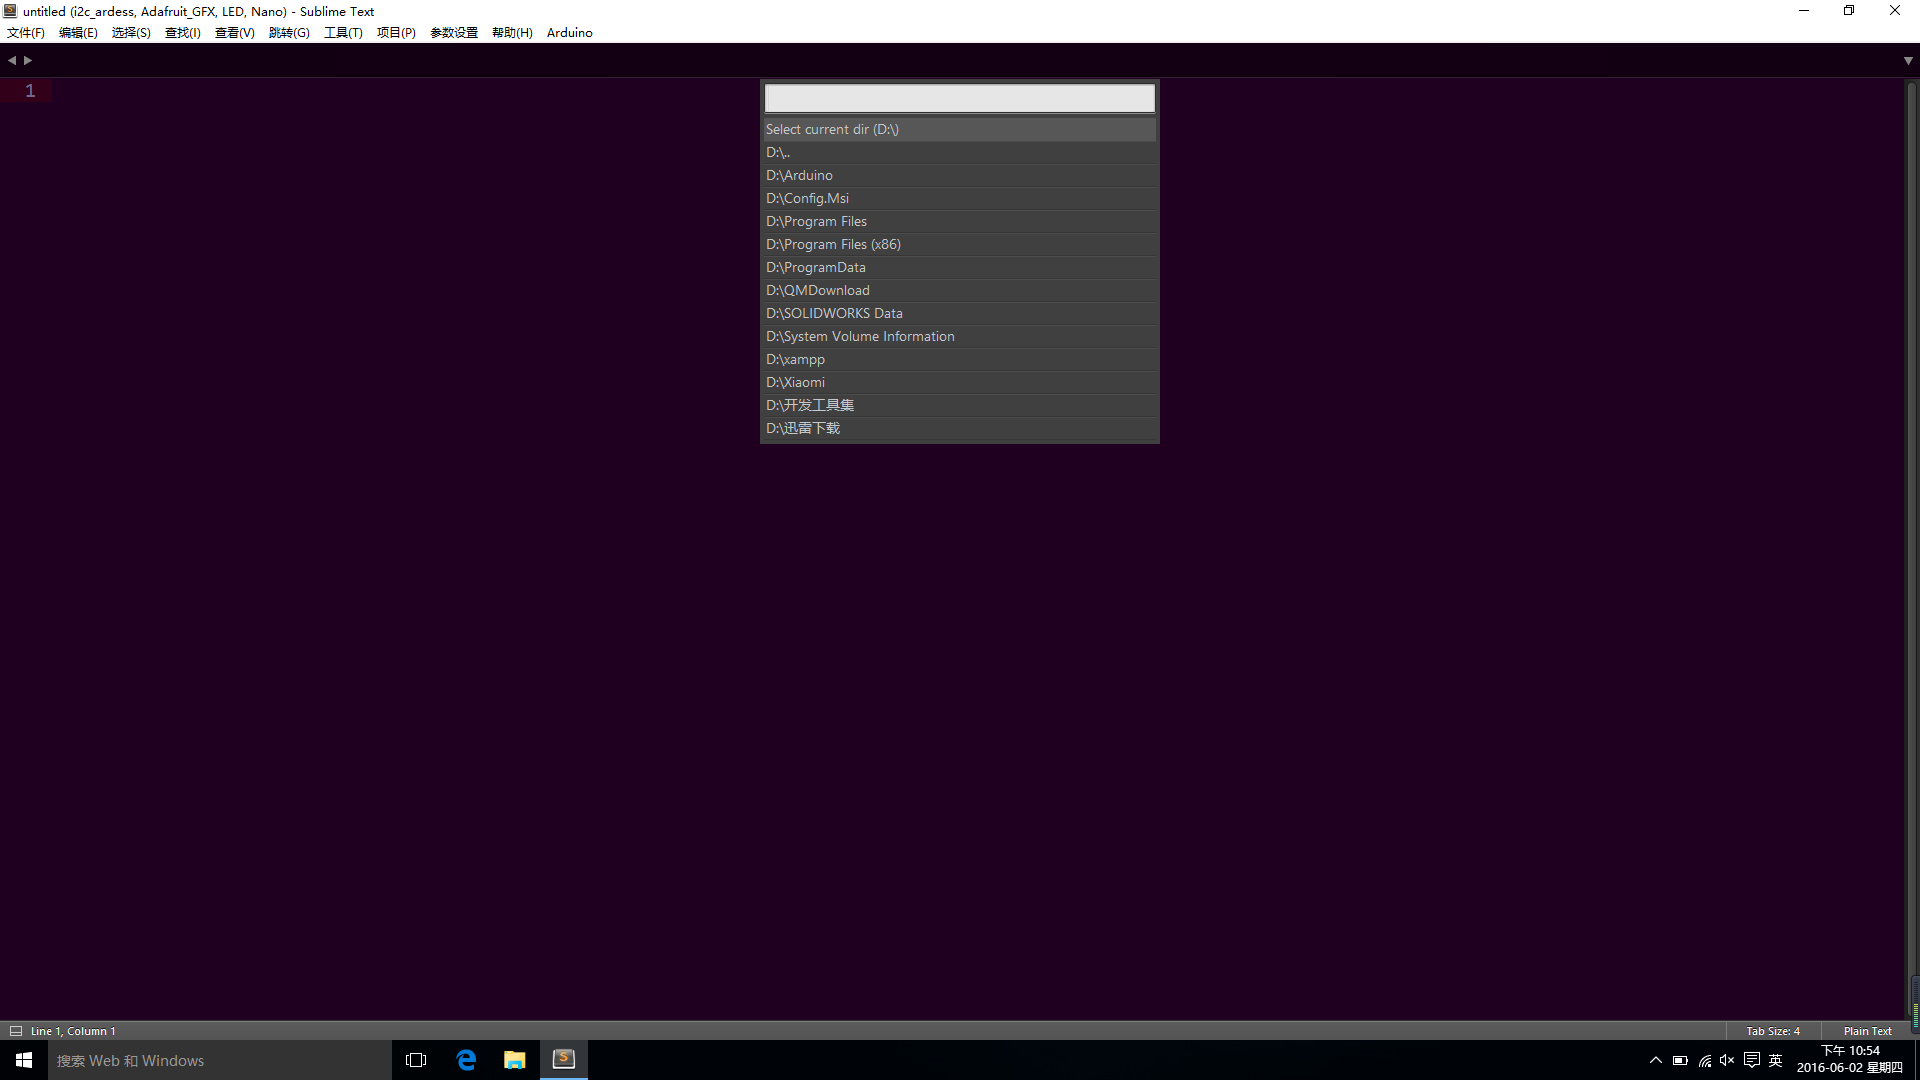Click Line 1, Column 1 status text
Image resolution: width=1920 pixels, height=1080 pixels.
pyautogui.click(x=73, y=1031)
